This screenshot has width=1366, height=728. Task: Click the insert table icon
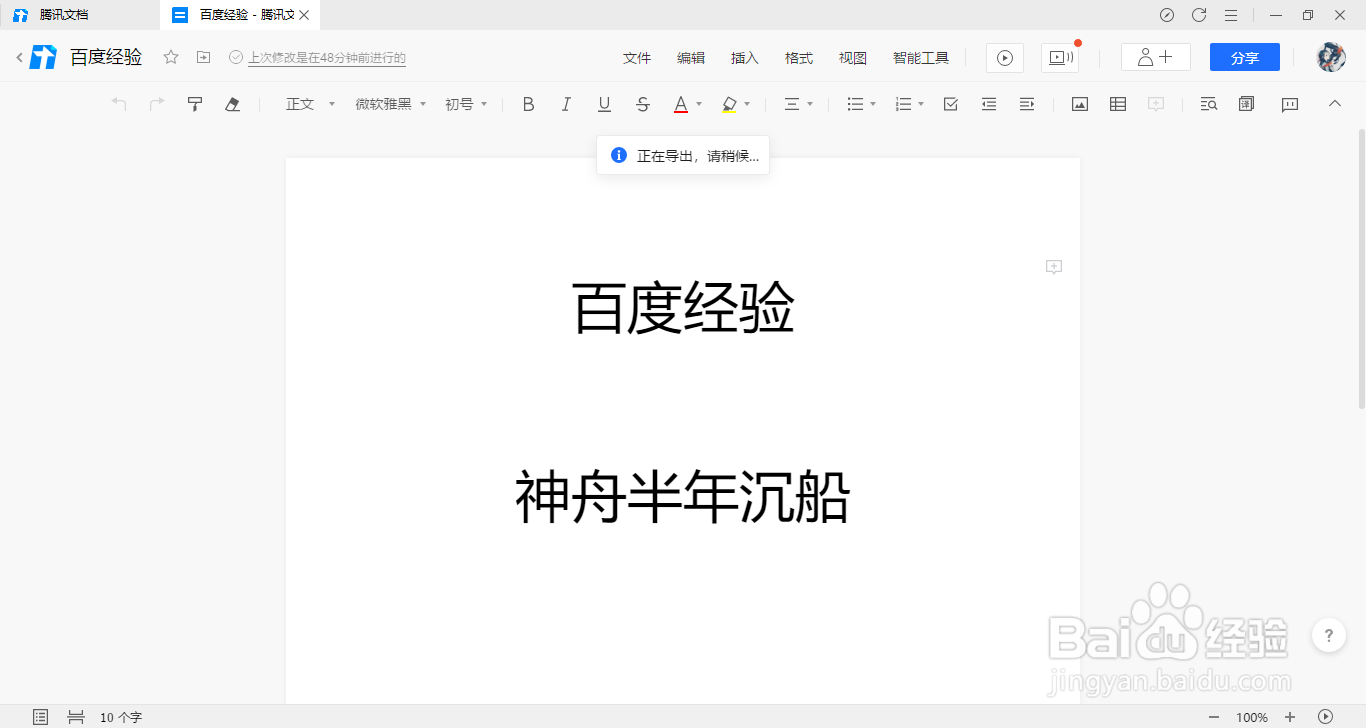coord(1118,104)
